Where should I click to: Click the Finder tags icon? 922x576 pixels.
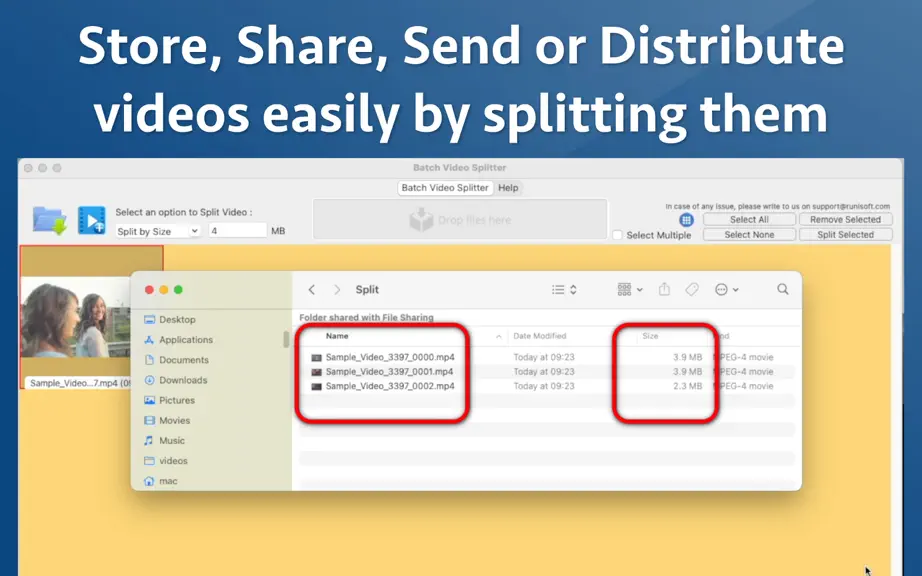tap(692, 289)
